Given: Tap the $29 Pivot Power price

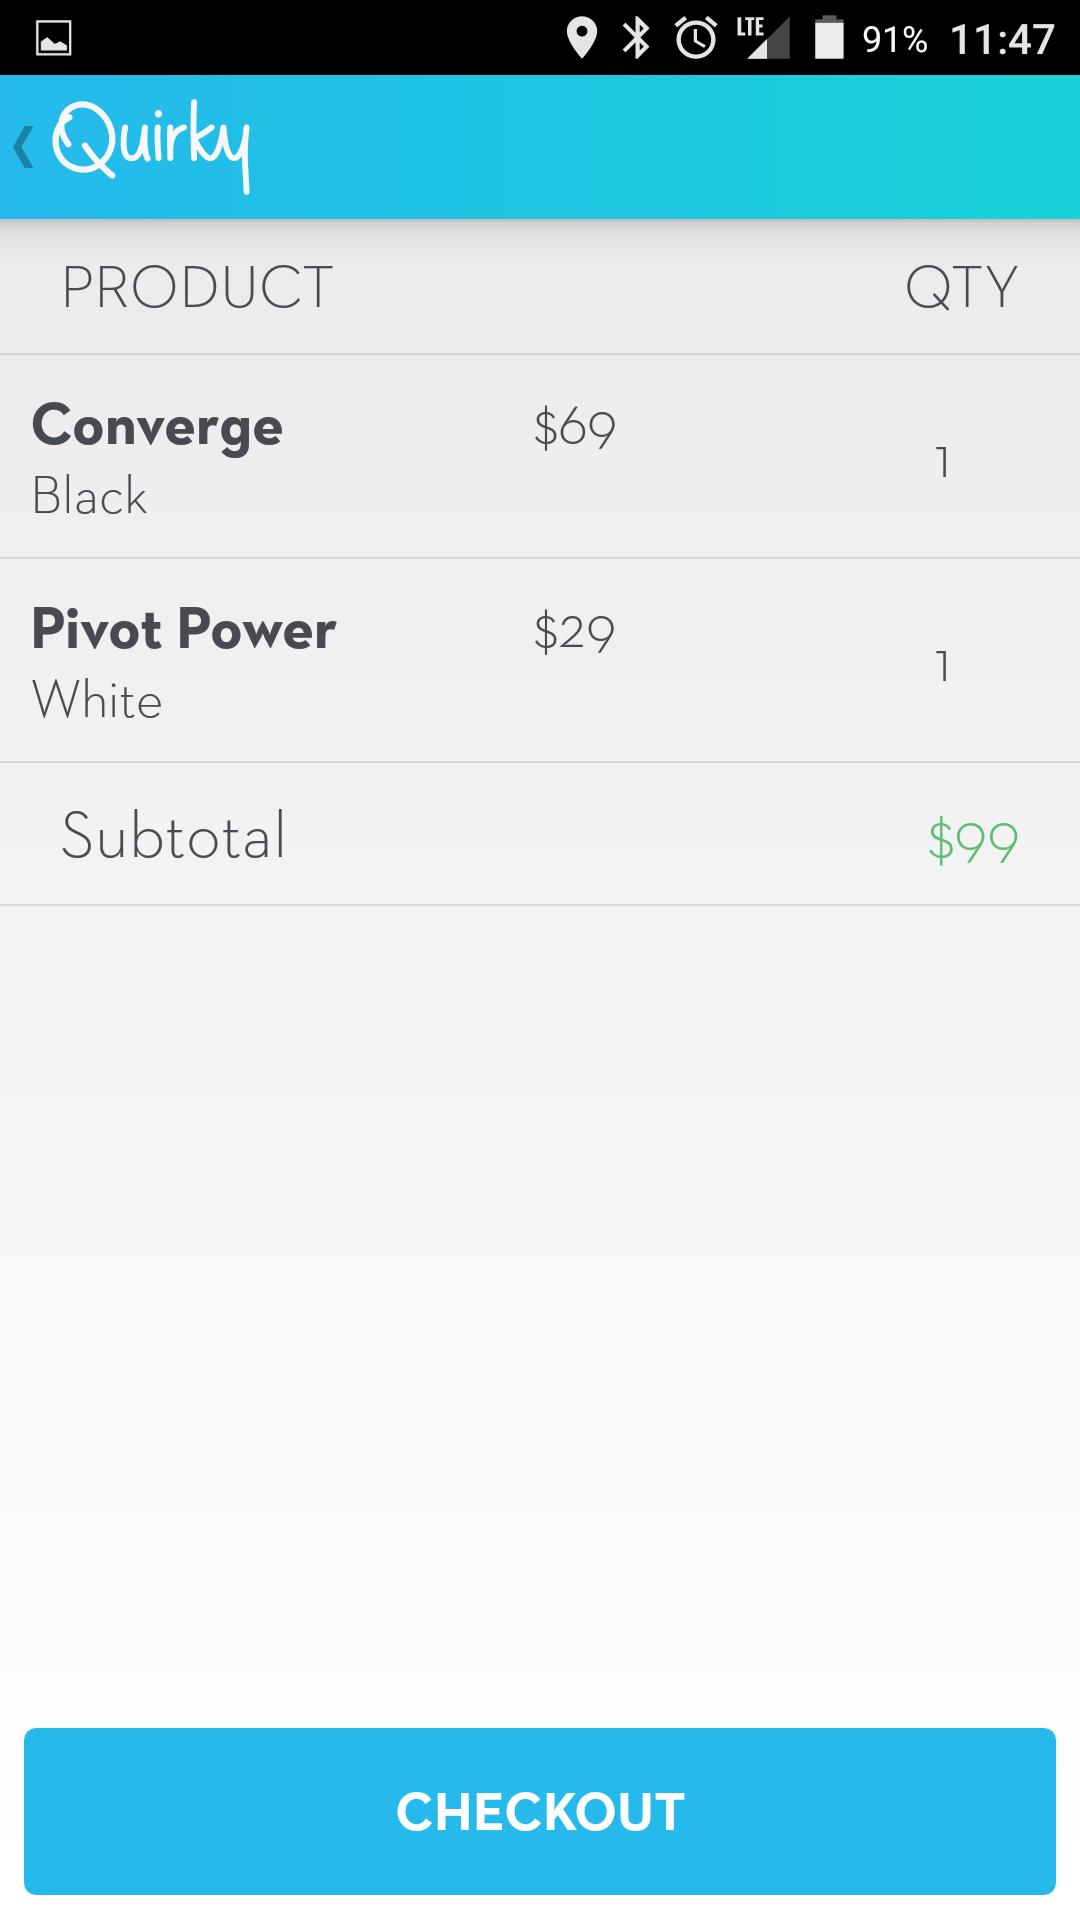Looking at the screenshot, I should tap(574, 632).
